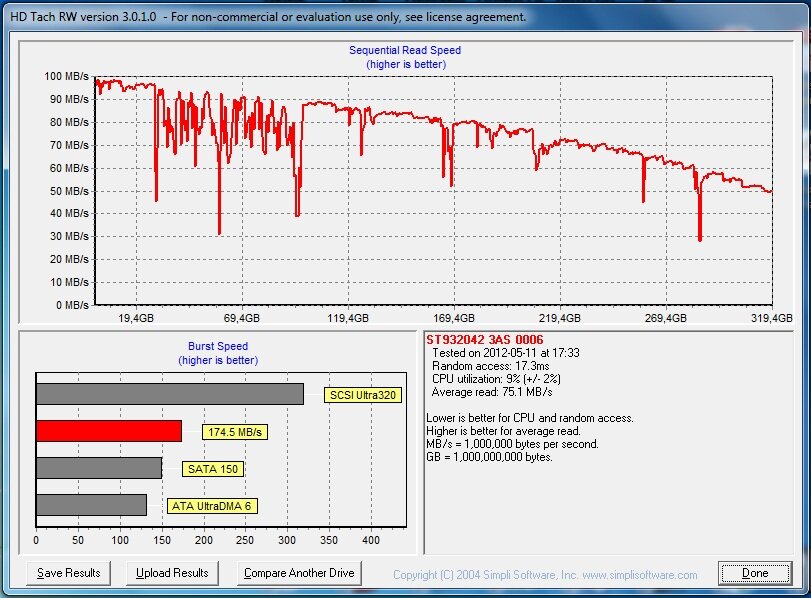
Task: Close the benchmark with Done
Action: point(755,573)
